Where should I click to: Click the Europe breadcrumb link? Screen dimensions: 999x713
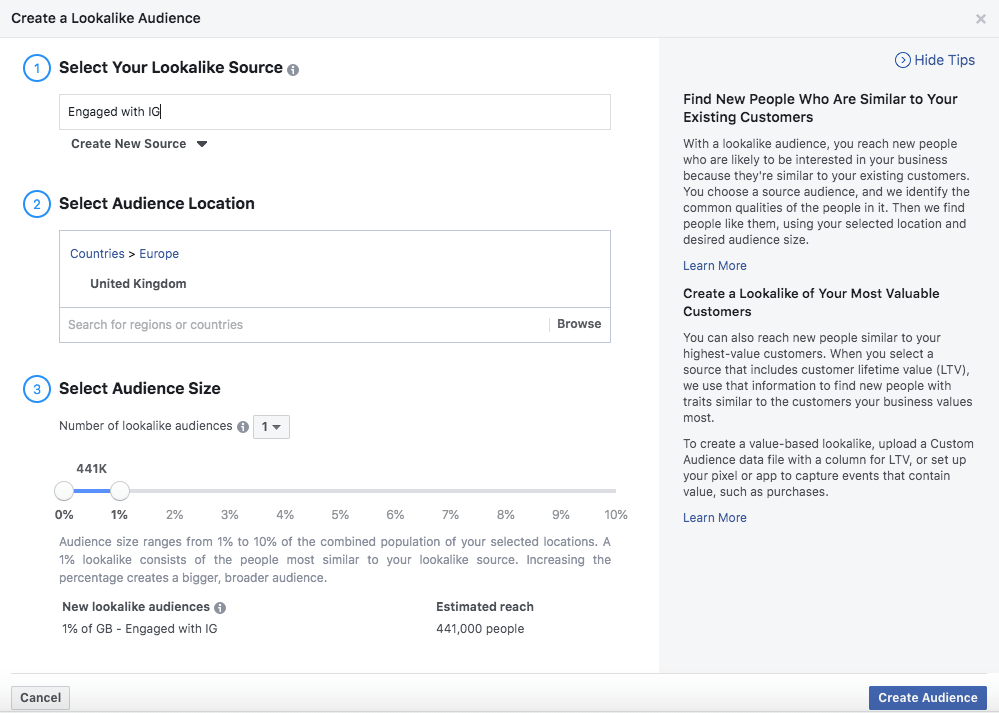pyautogui.click(x=159, y=254)
